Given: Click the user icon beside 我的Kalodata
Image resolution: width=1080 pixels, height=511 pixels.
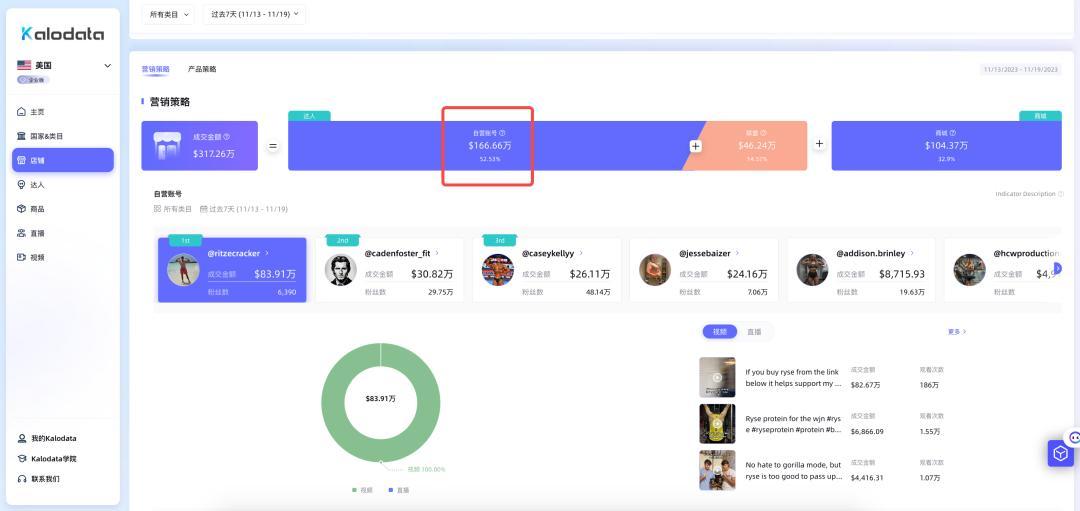Looking at the screenshot, I should (21, 438).
